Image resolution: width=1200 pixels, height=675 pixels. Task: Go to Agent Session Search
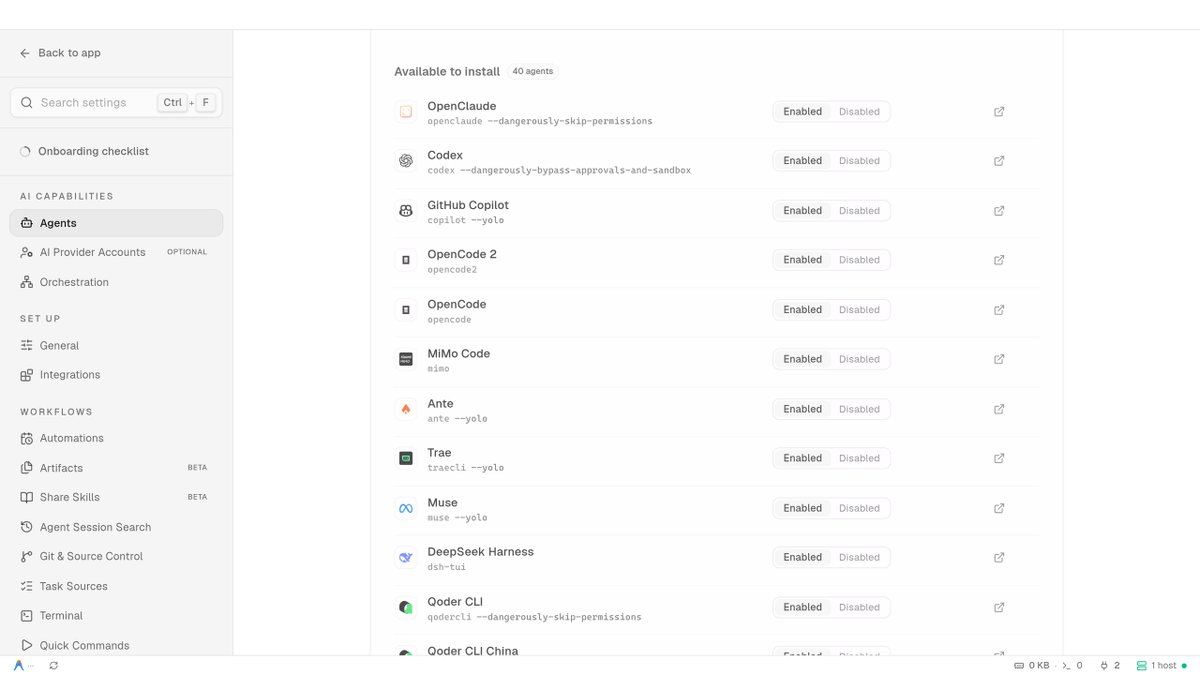coord(116,527)
